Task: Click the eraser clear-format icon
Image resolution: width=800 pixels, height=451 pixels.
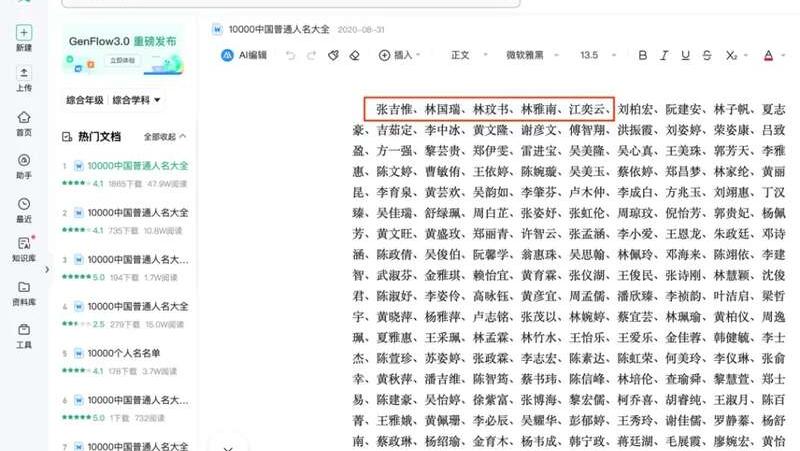Action: 355,55
